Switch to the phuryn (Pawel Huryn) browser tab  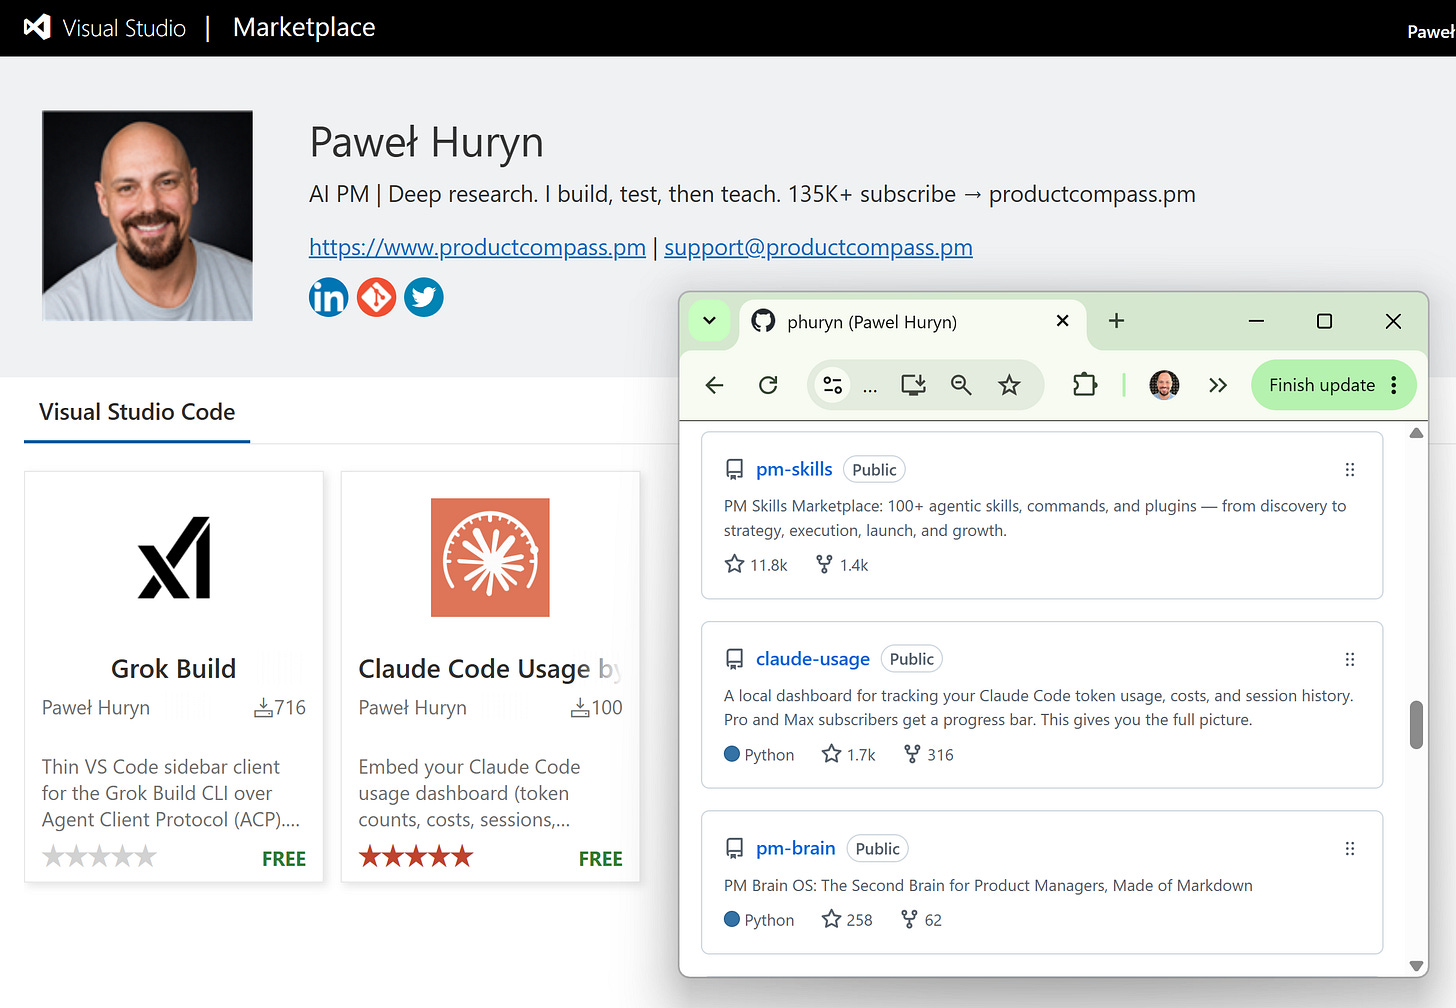[x=912, y=322]
